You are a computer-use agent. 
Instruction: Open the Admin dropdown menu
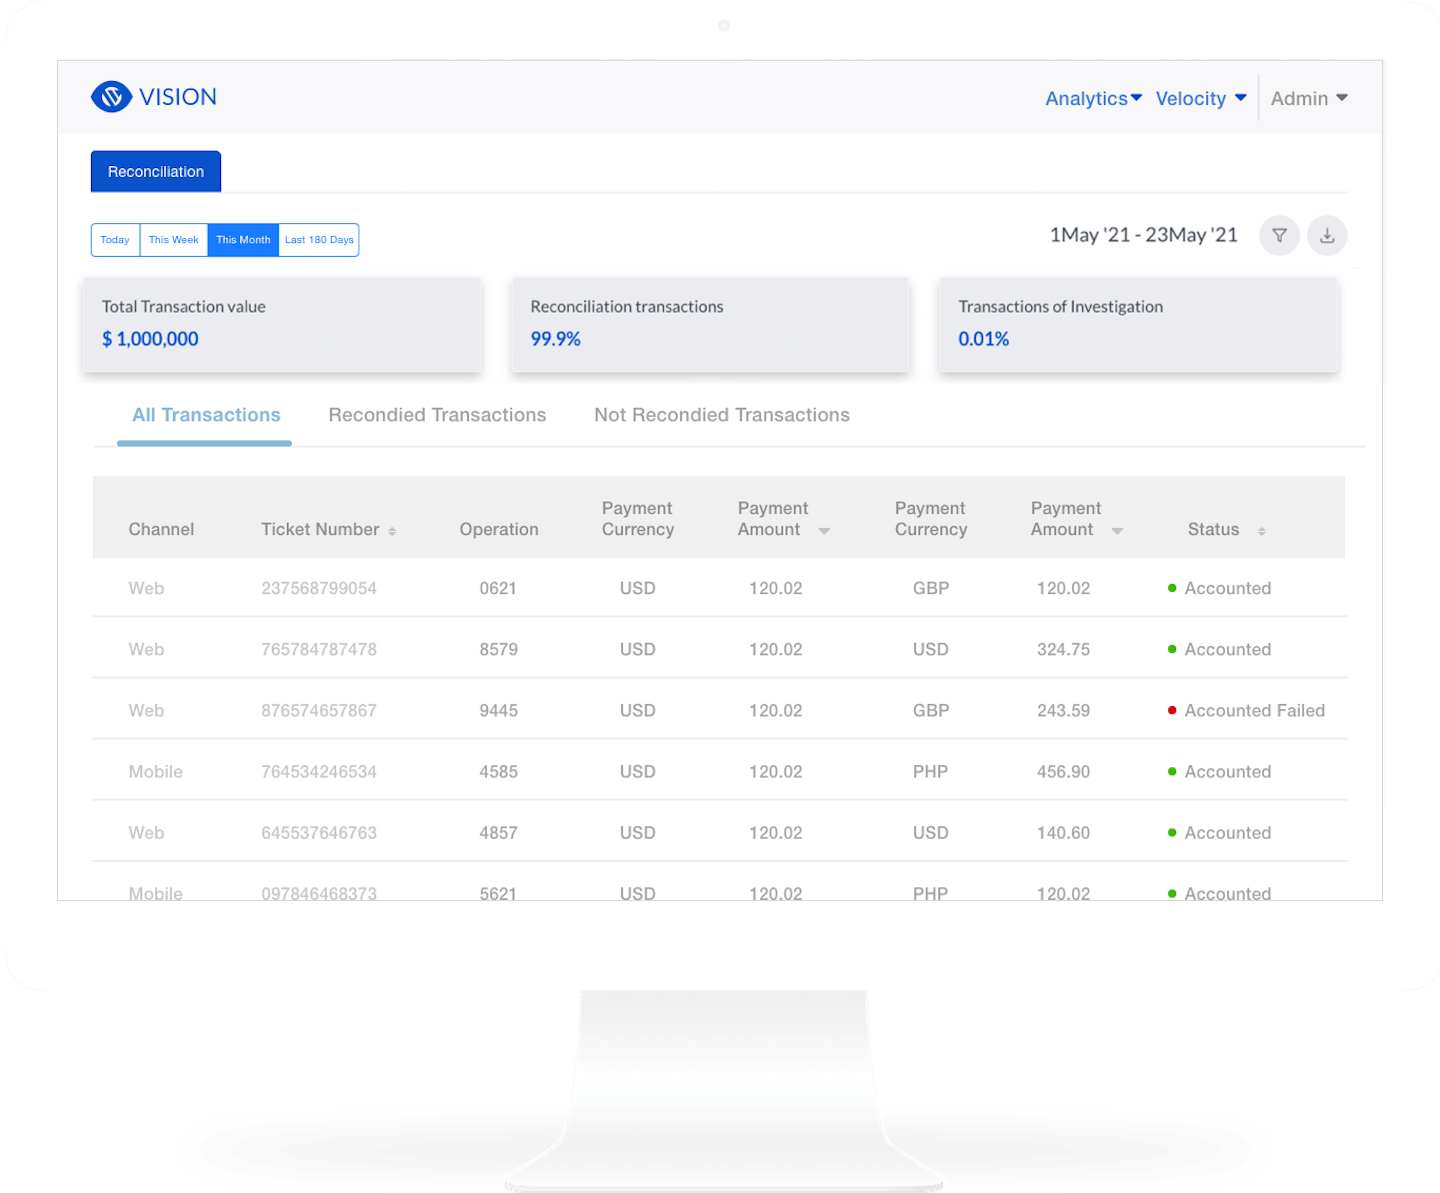point(1308,98)
